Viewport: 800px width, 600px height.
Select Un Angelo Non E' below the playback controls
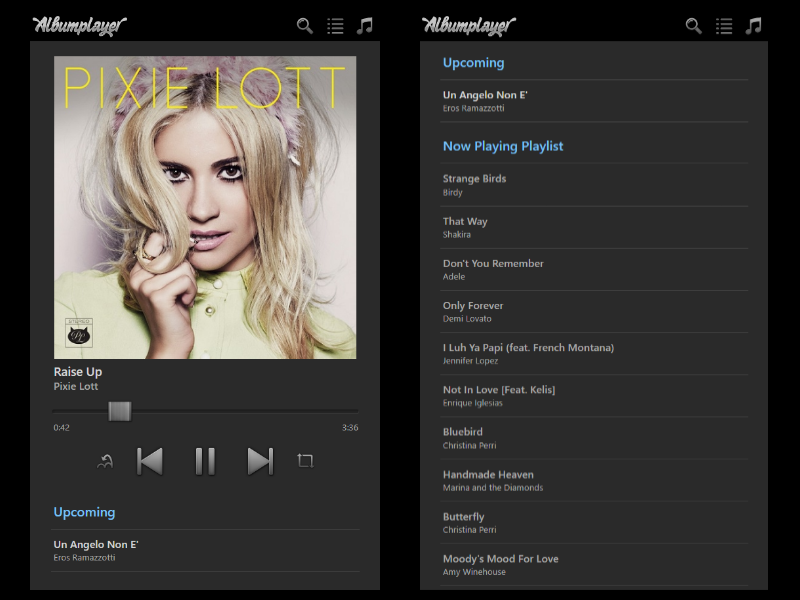(96, 545)
